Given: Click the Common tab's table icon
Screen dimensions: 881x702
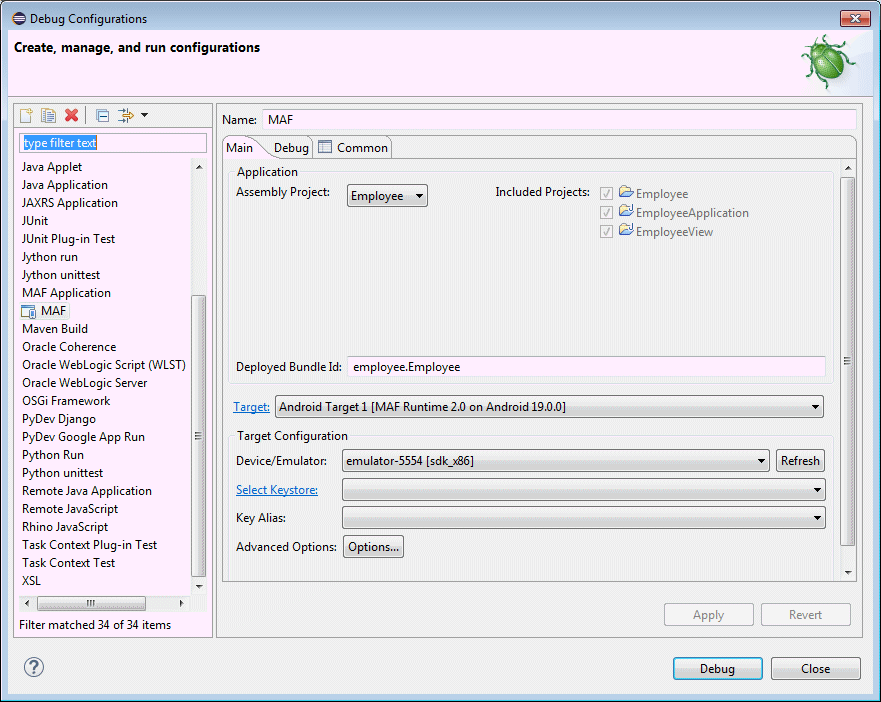Looking at the screenshot, I should [325, 147].
